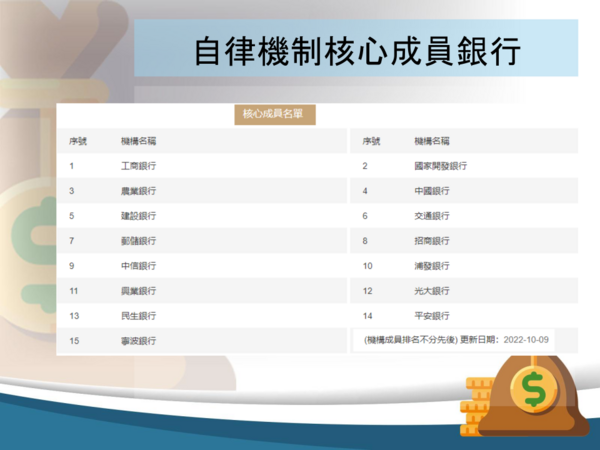Click the 機構名稱 header above 工商銀行
The image size is (600, 450).
pyautogui.click(x=139, y=141)
